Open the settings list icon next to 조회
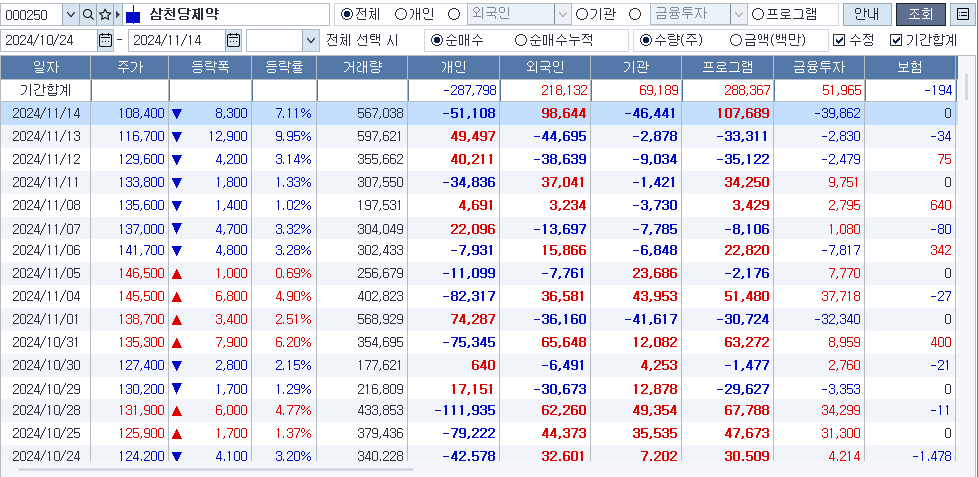 coord(962,14)
